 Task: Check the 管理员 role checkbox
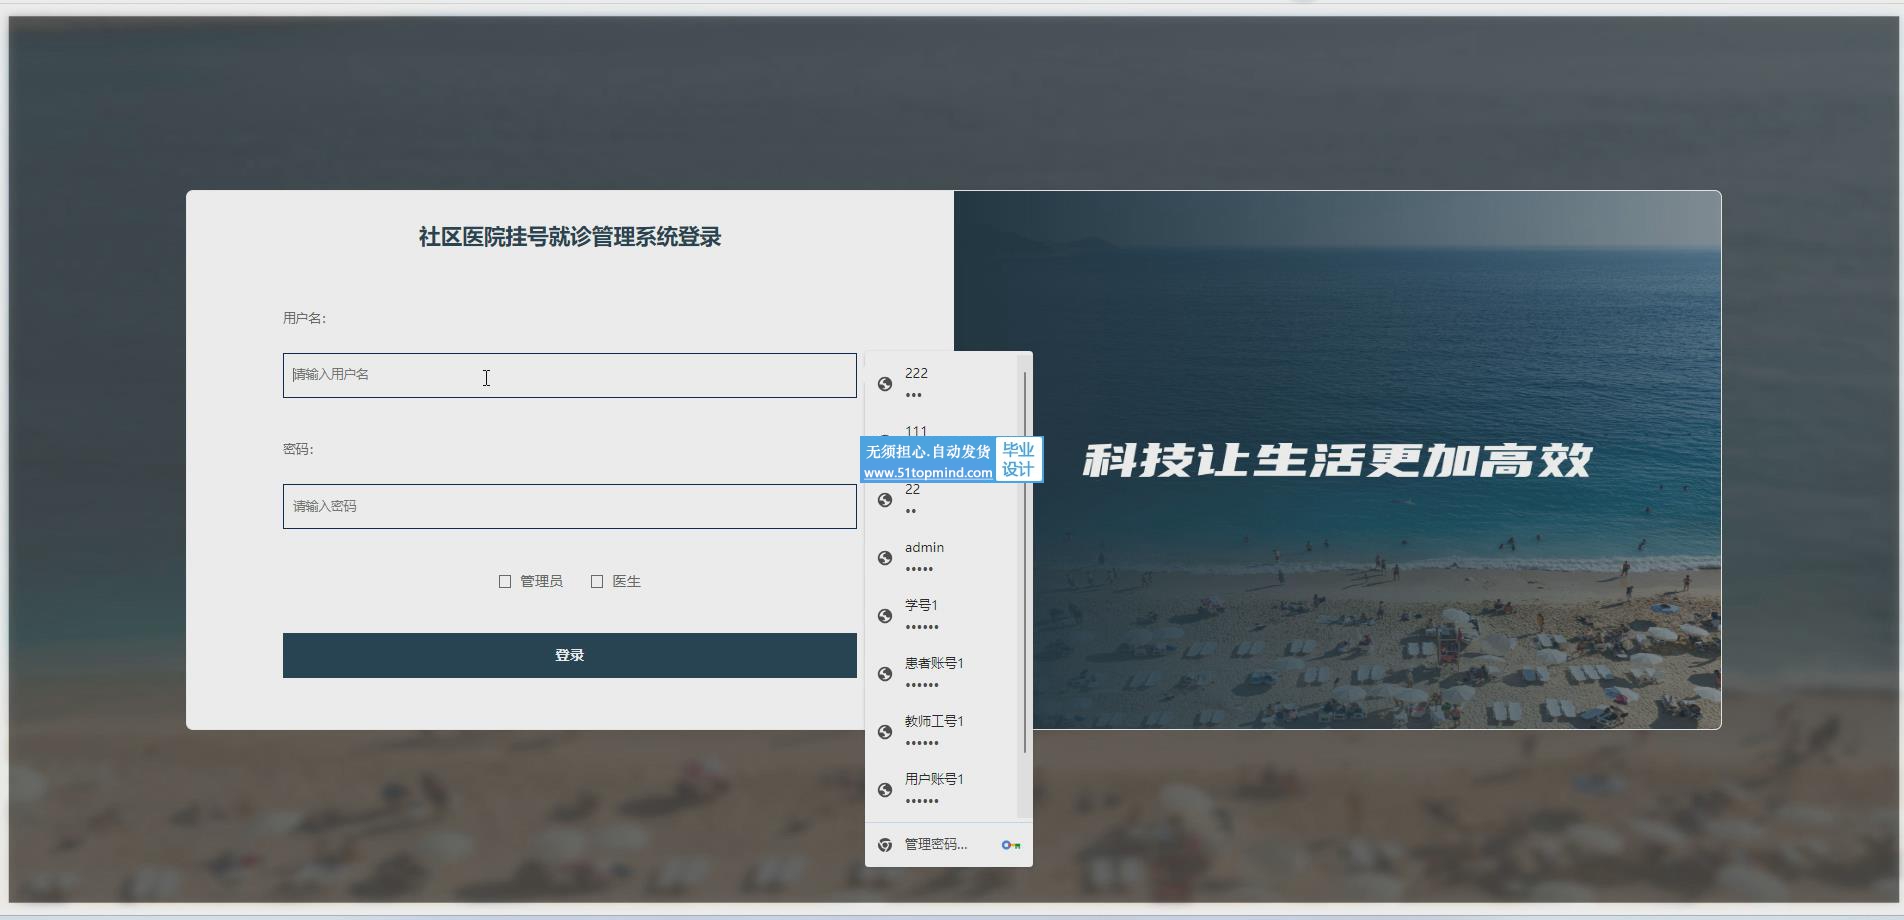(505, 582)
